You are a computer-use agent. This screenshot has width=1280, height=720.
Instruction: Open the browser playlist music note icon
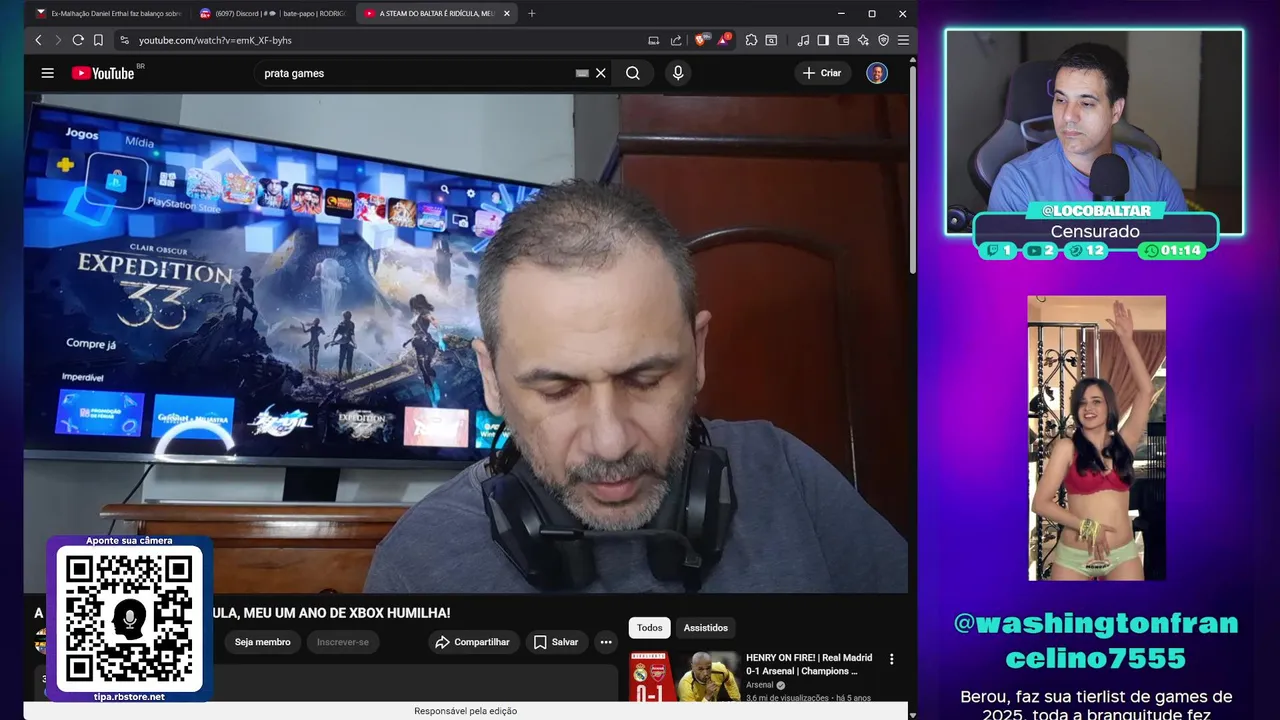pos(803,40)
